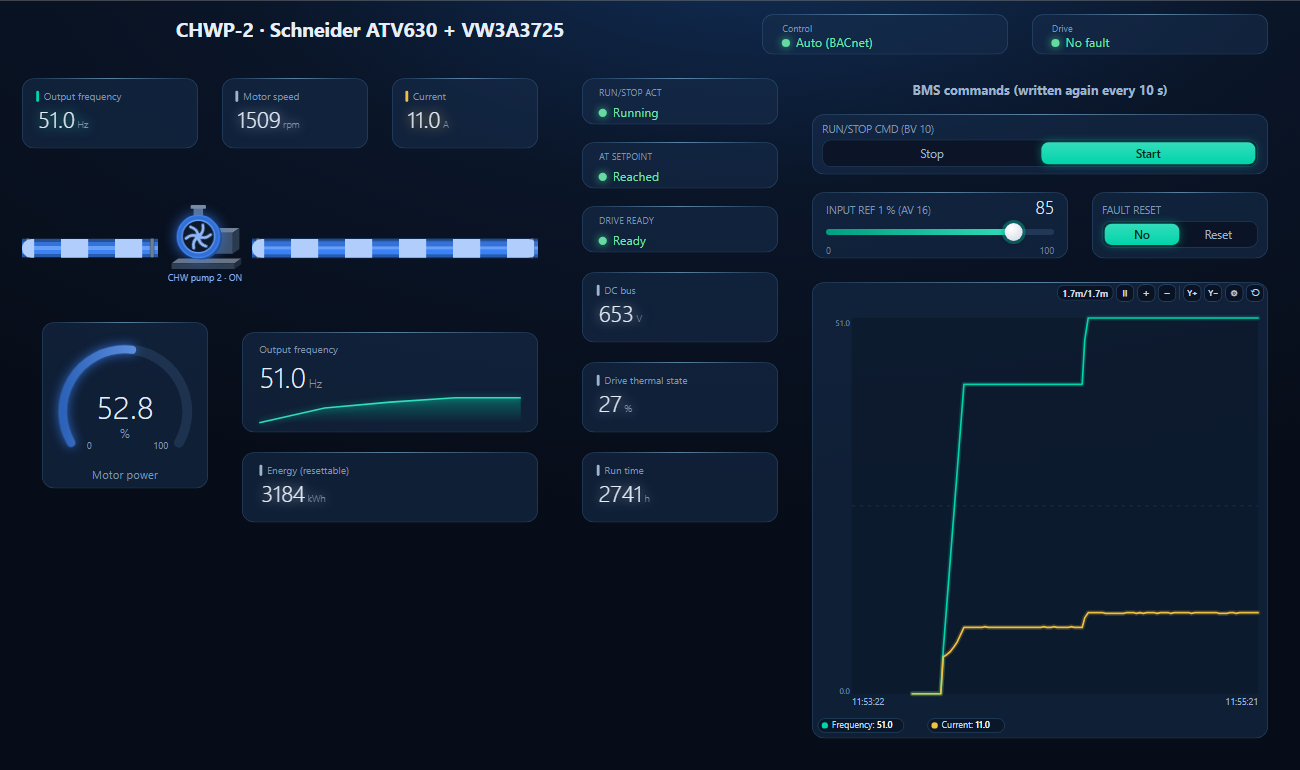Screen dimensions: 1300x770
Task: Click the 27 % drive thermal state value
Action: [x=615, y=405]
